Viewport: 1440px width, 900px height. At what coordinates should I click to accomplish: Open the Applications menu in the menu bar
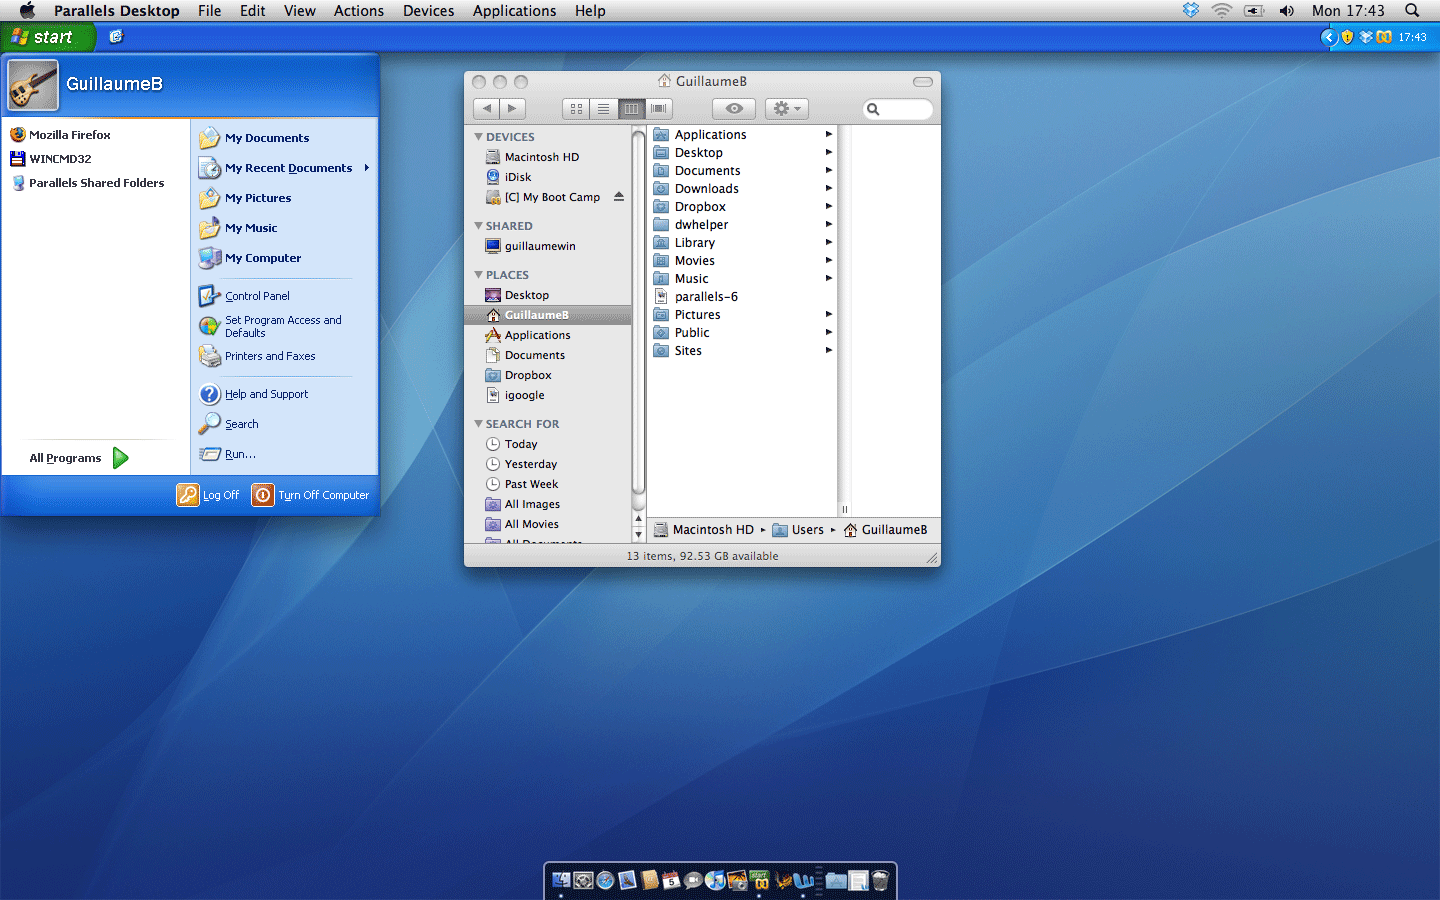514,10
